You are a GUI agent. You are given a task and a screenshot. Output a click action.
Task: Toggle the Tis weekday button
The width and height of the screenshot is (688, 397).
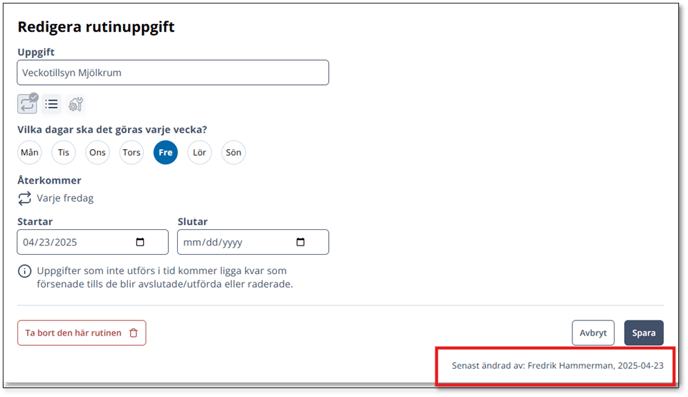click(x=64, y=153)
